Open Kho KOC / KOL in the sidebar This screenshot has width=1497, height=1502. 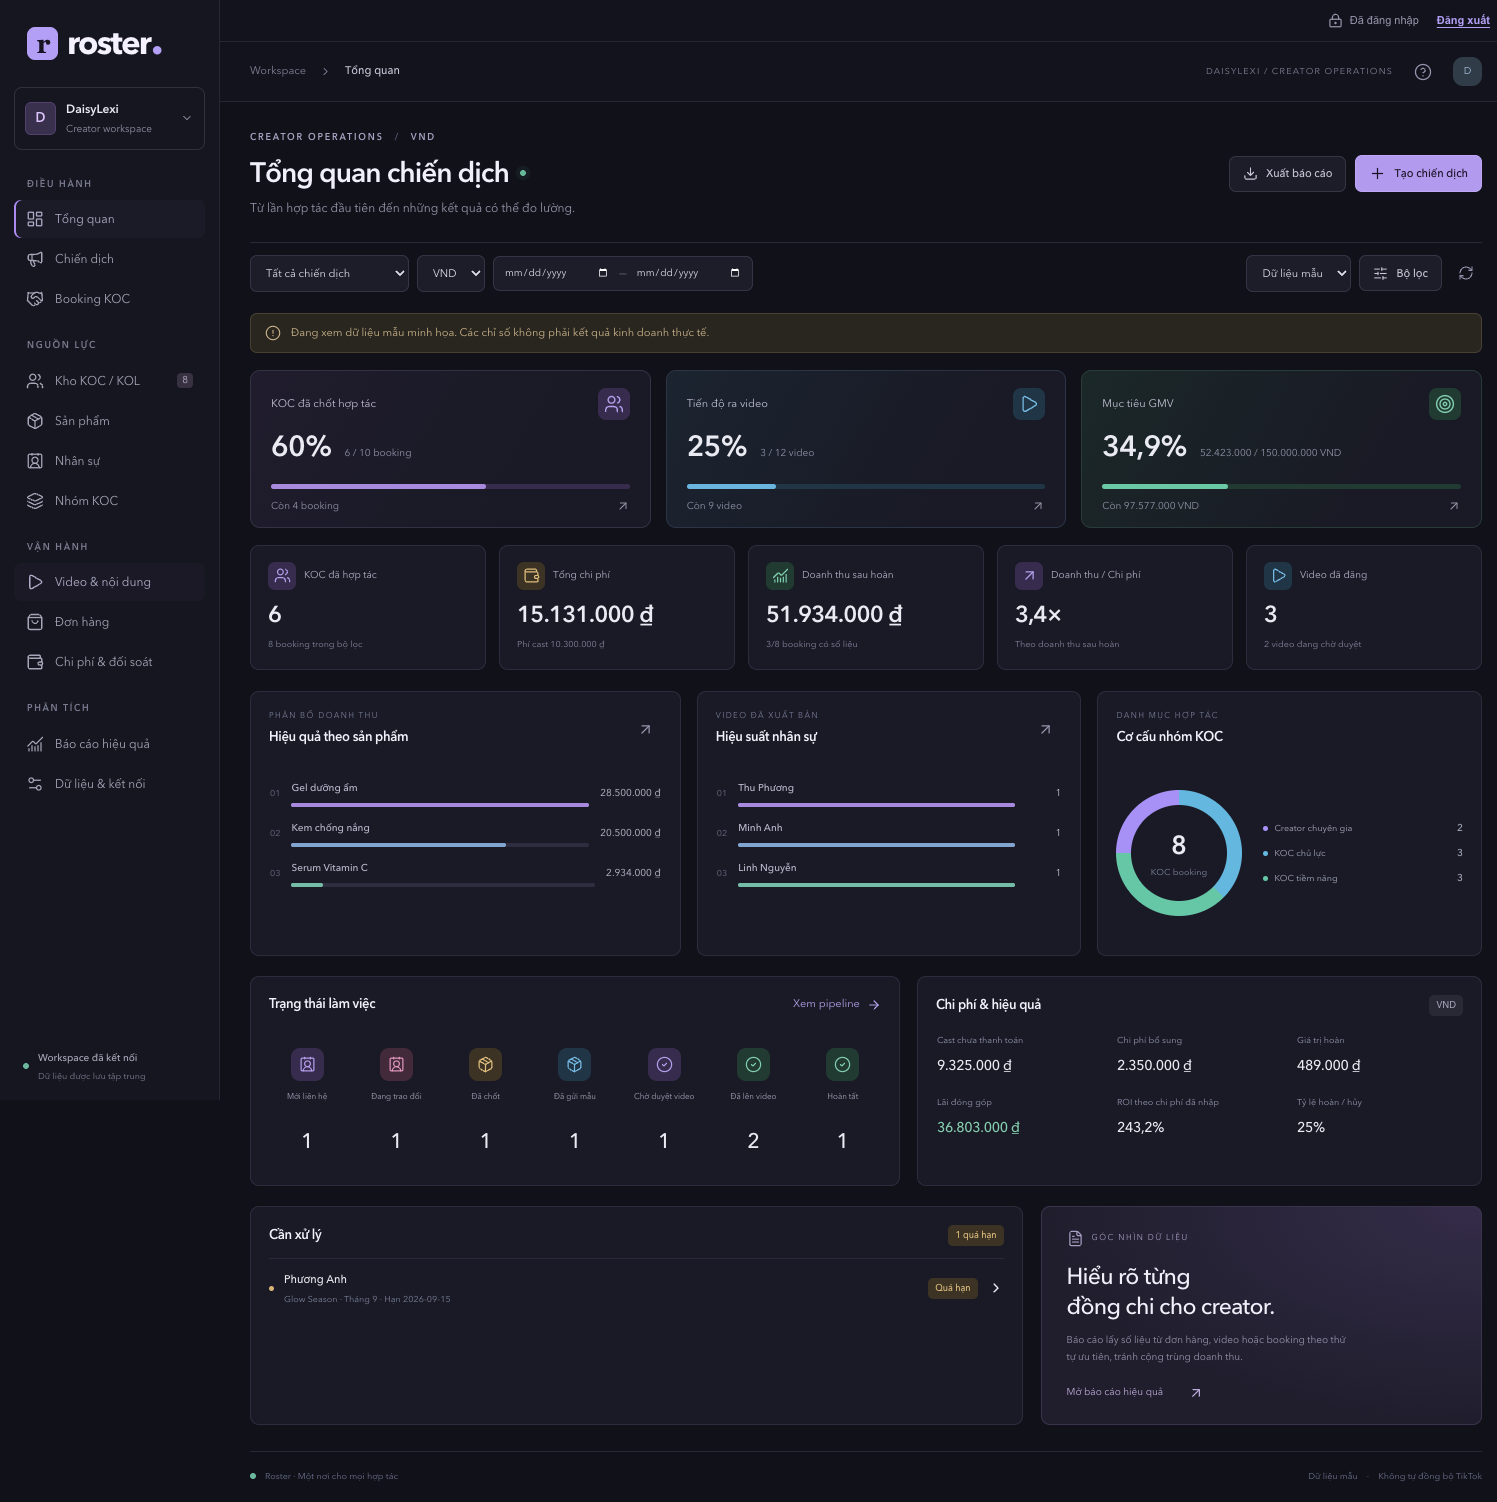(109, 381)
